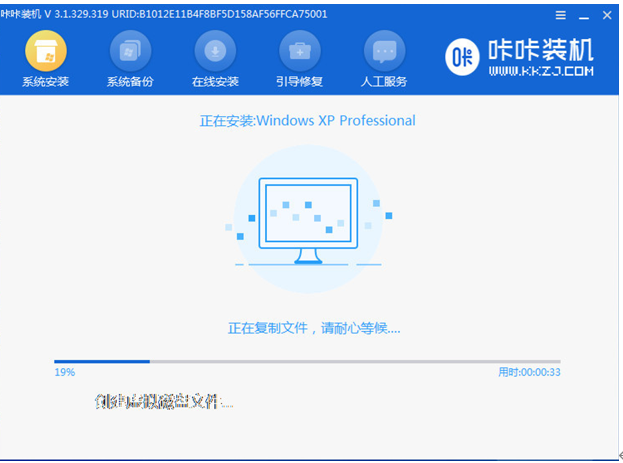Image resolution: width=623 pixels, height=463 pixels.
Task: Minimize the 咔咔装机 window
Action: (584, 16)
